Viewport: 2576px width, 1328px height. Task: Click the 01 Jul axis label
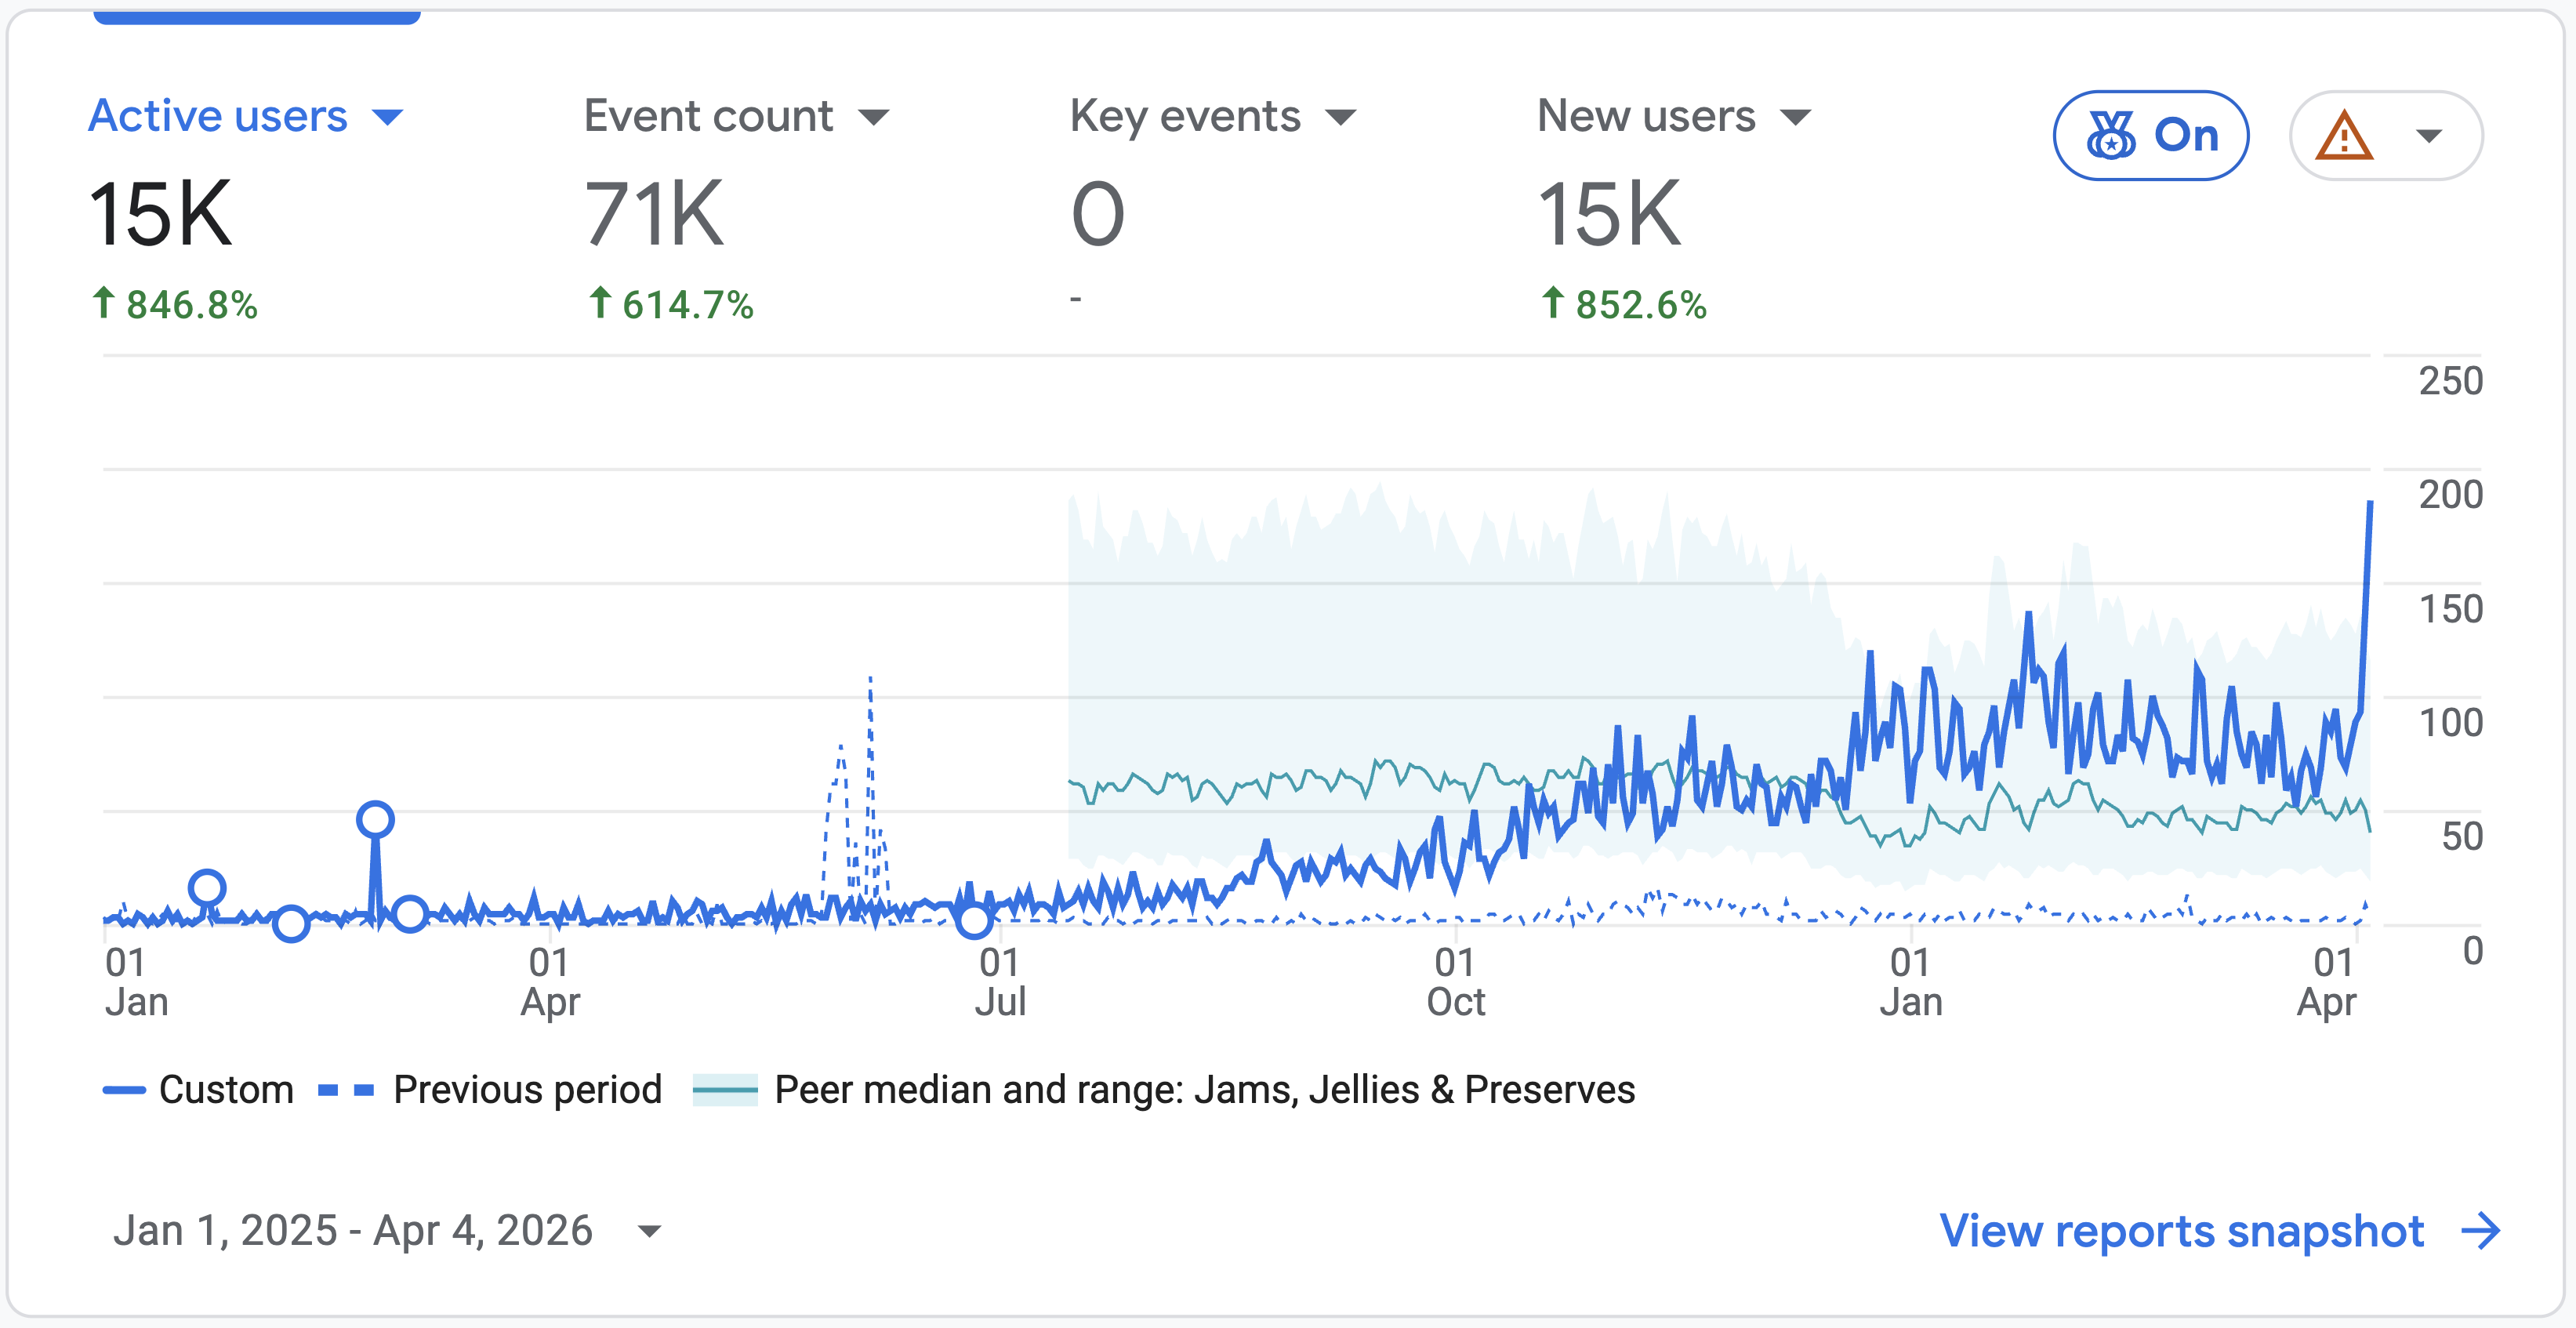[x=1000, y=982]
